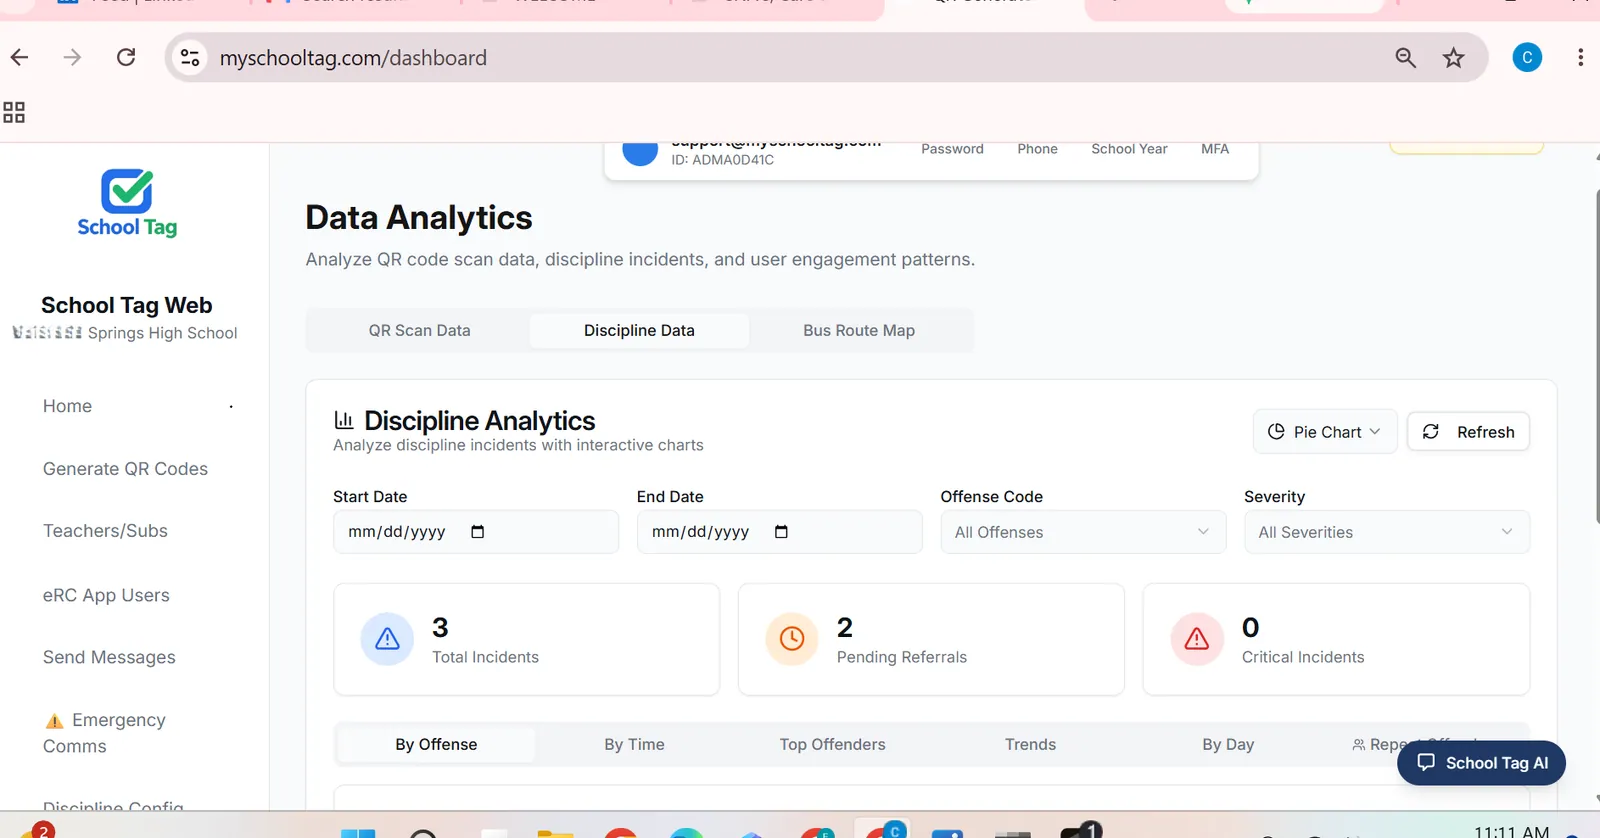Screen dimensions: 1600x838
Task: Open the Chrome profile avatar C
Action: (x=1527, y=58)
